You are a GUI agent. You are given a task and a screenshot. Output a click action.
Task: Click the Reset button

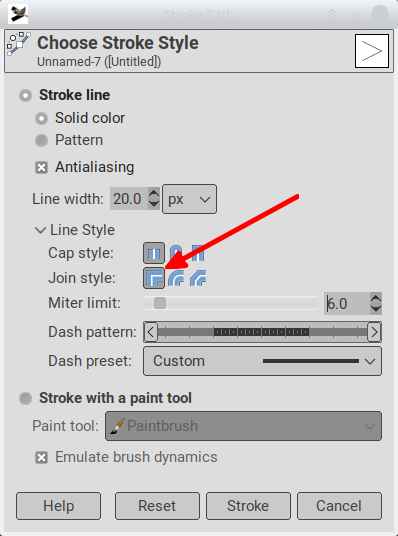[x=157, y=506]
